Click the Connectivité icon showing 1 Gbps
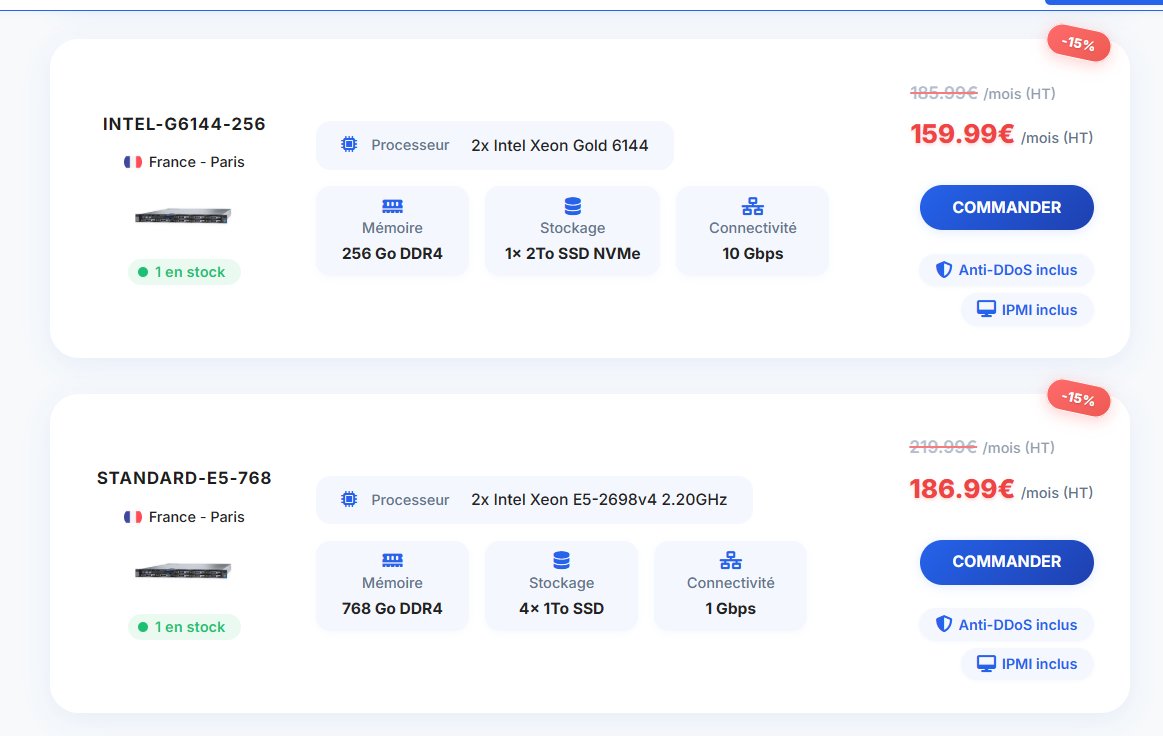The width and height of the screenshot is (1163, 736). click(x=730, y=560)
